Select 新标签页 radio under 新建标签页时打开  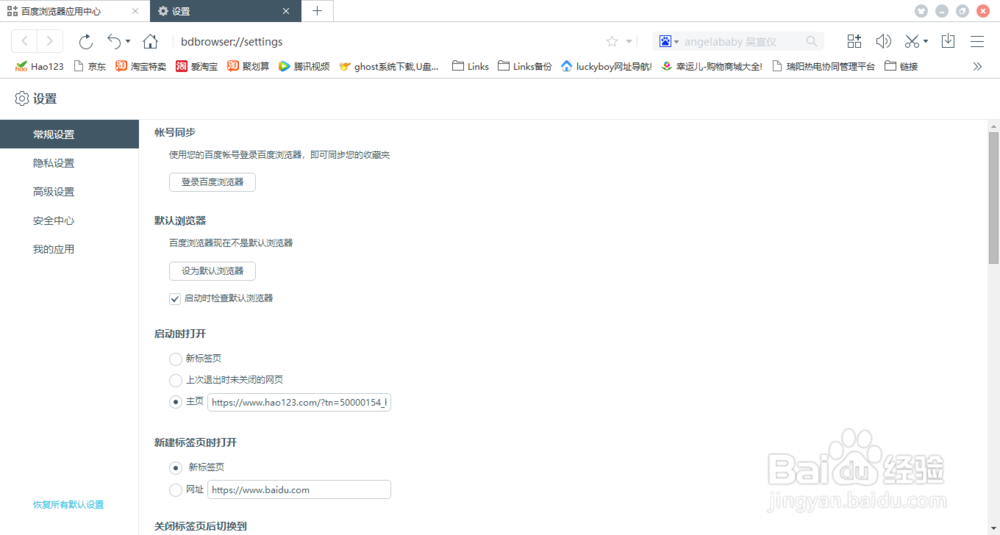point(175,468)
